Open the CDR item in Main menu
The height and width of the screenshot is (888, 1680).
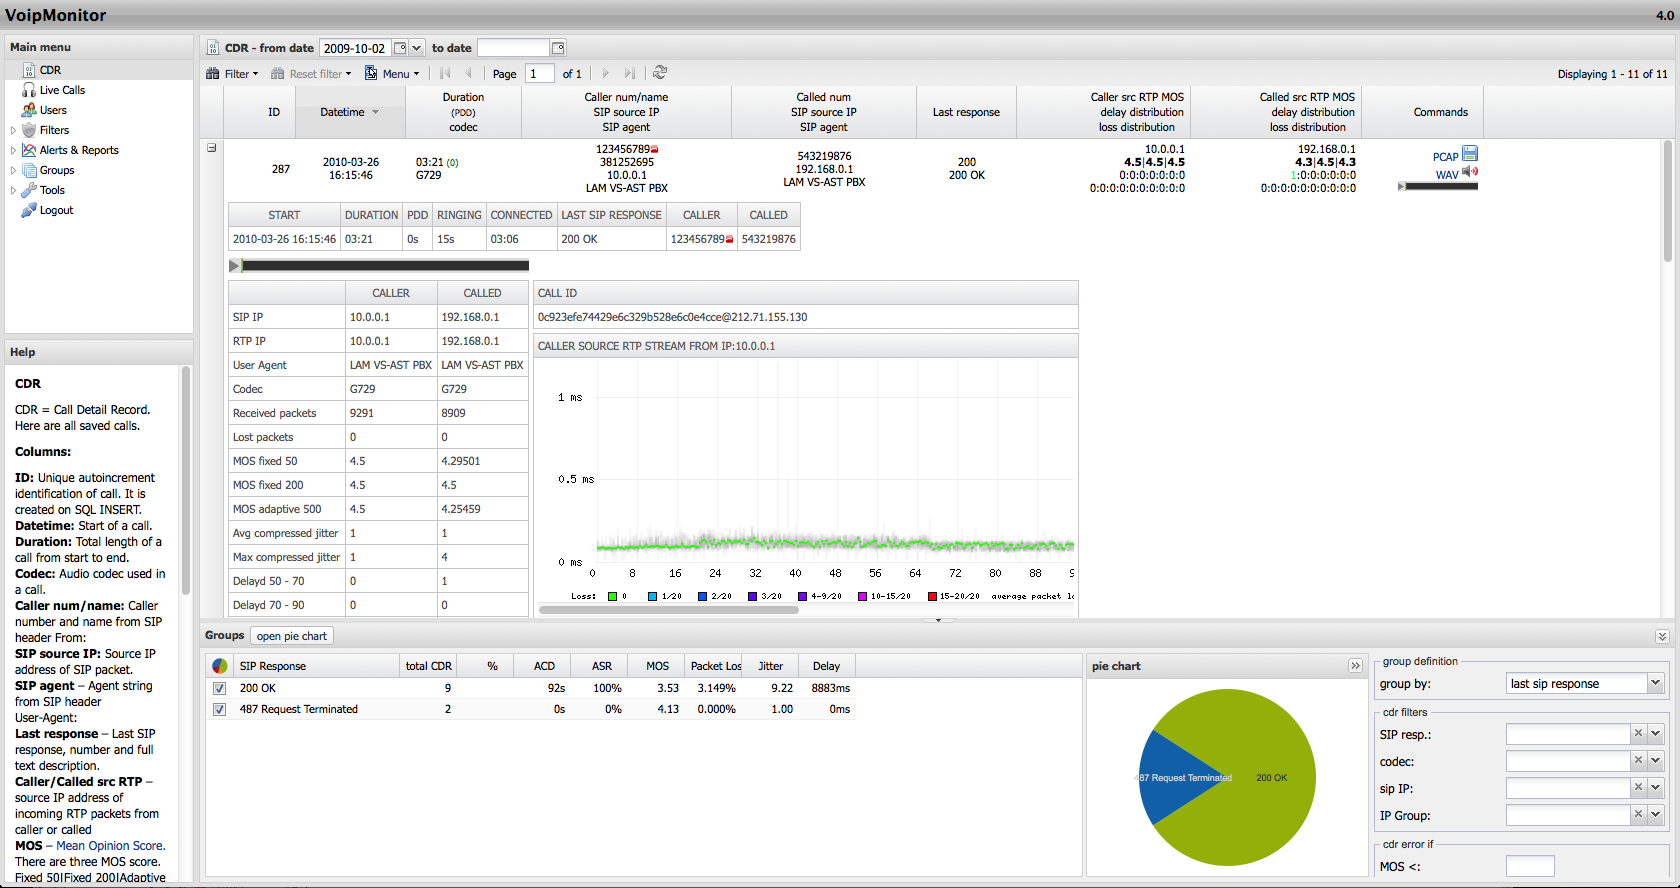[x=50, y=70]
